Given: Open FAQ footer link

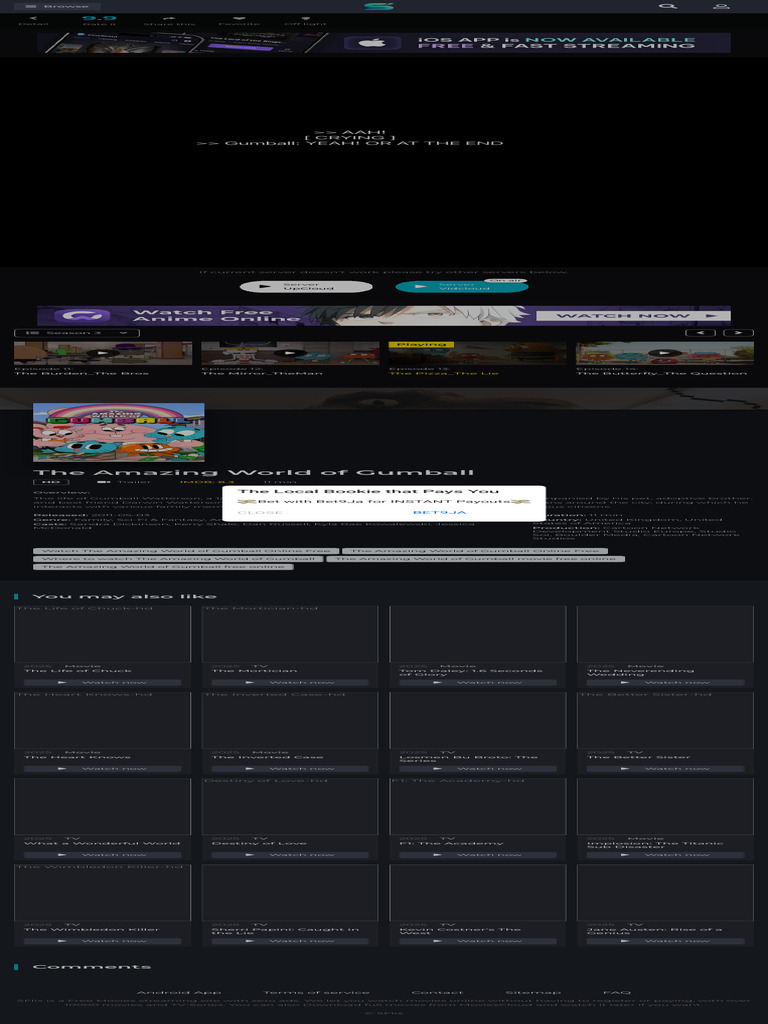Looking at the screenshot, I should tap(616, 993).
